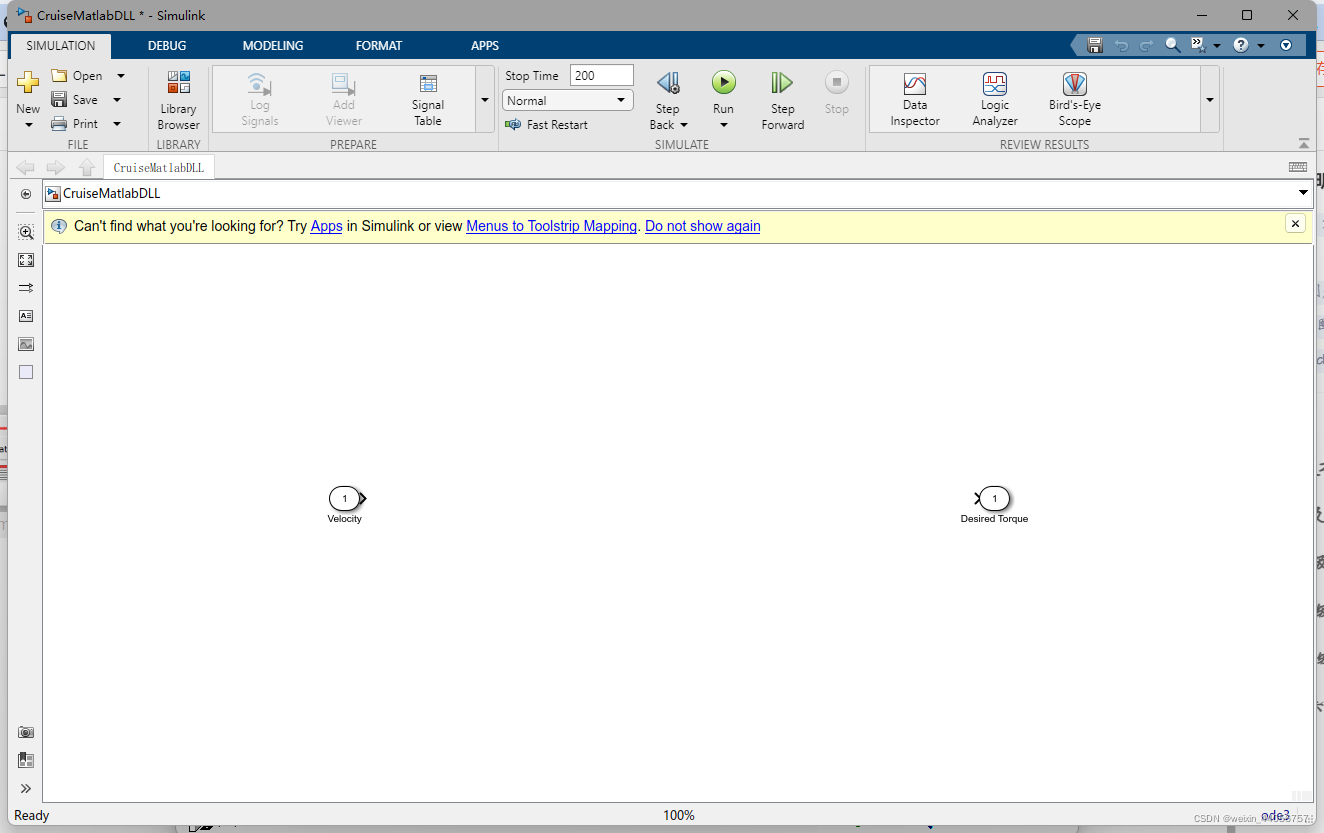Open the simulation mode Normal dropdown

(x=568, y=100)
